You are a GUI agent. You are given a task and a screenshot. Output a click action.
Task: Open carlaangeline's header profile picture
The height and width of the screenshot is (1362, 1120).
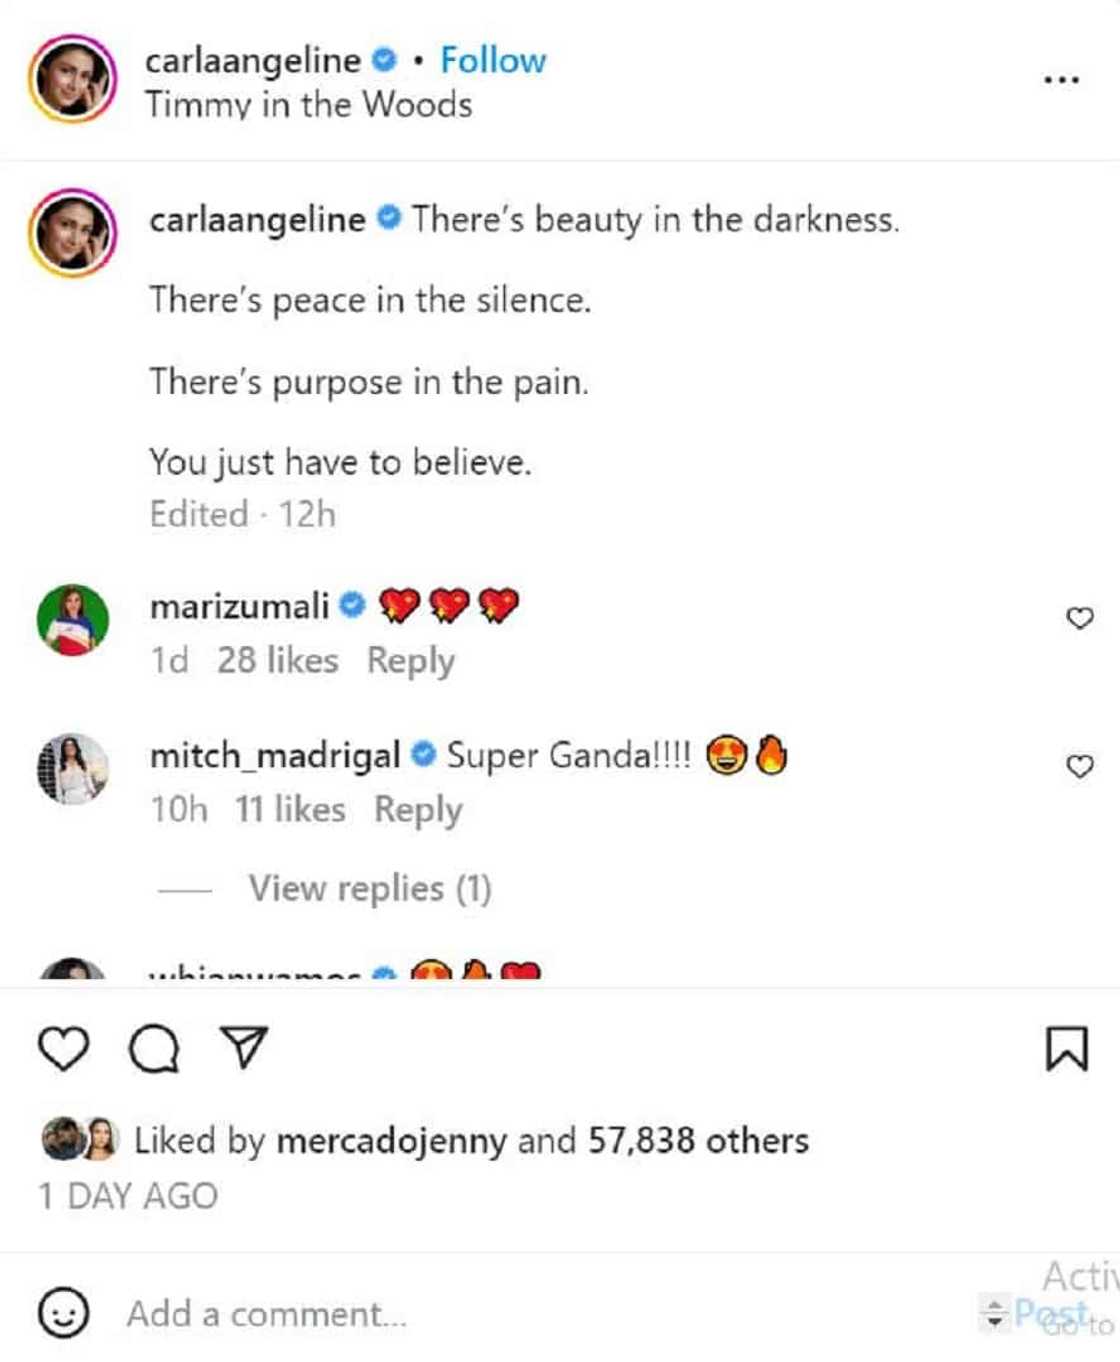coord(72,79)
